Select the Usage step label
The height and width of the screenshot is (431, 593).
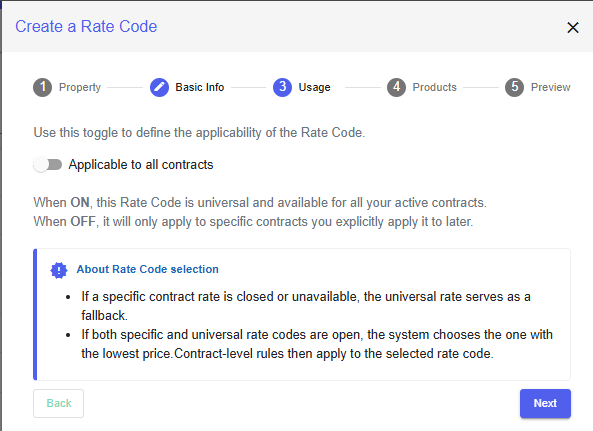tap(314, 87)
